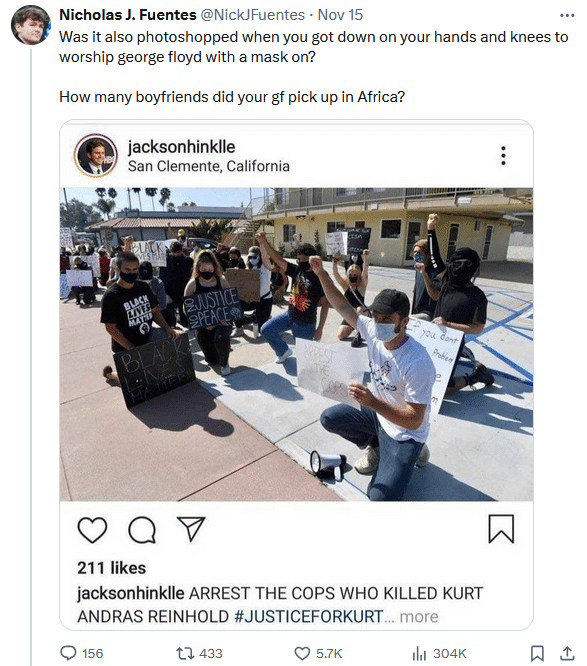Bookmark this tweet
The width and height of the screenshot is (587, 666).
tap(537, 653)
